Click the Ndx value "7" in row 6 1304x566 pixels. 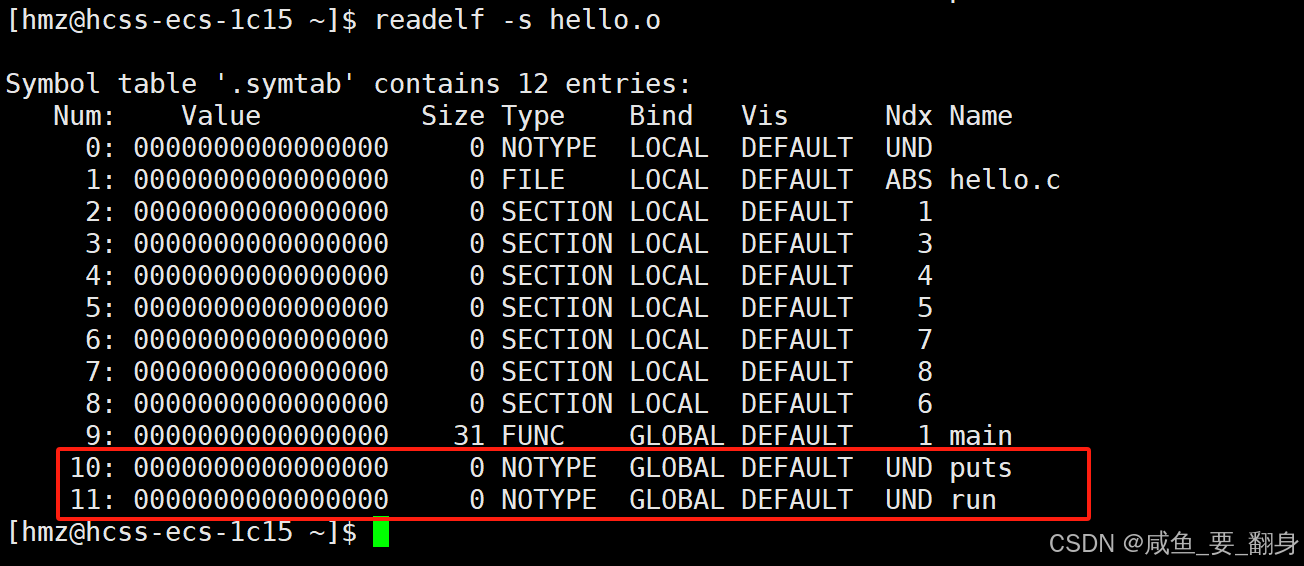[x=925, y=340]
